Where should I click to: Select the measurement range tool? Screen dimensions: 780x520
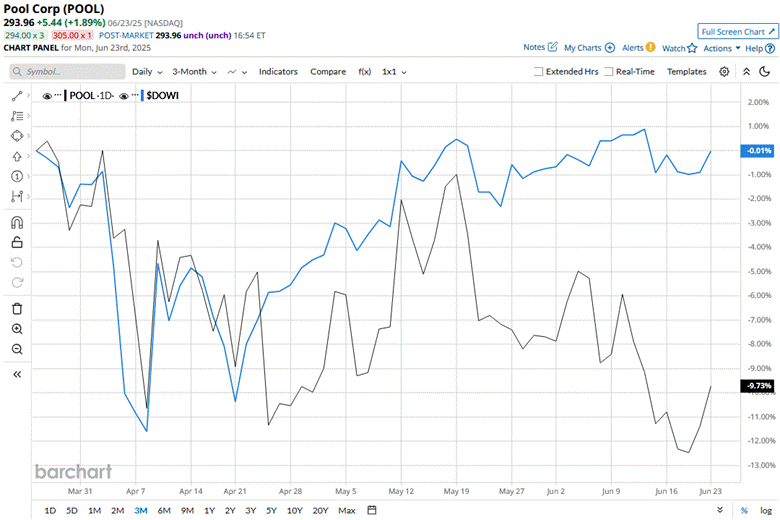click(17, 197)
